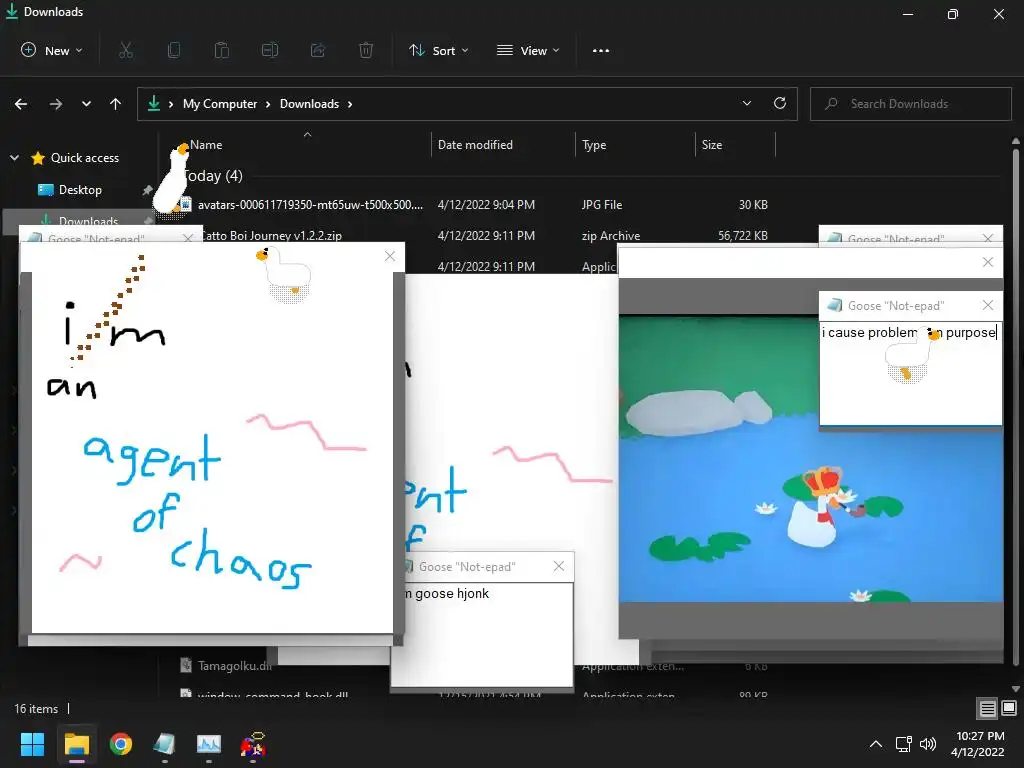Open the View dropdown menu
Image resolution: width=1024 pixels, height=768 pixels.
(x=528, y=50)
